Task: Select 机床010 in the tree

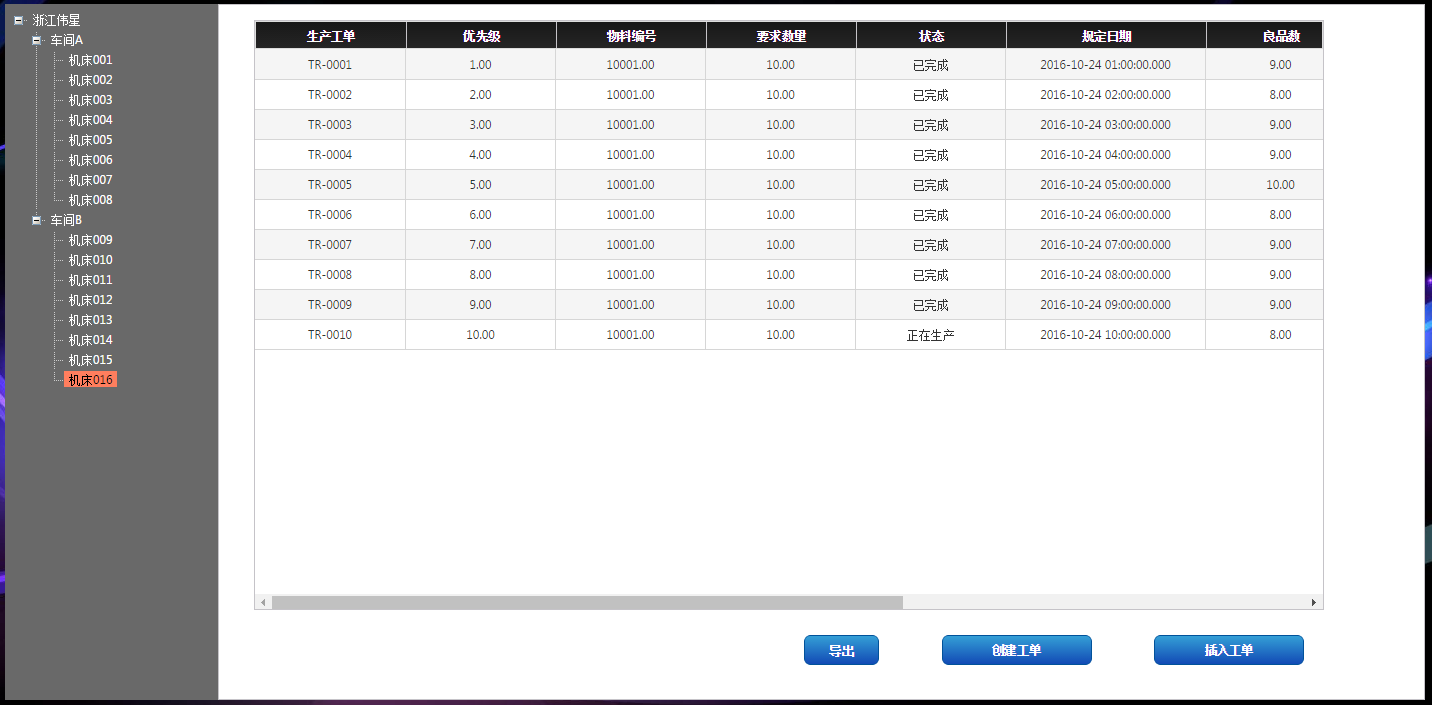Action: pos(90,260)
